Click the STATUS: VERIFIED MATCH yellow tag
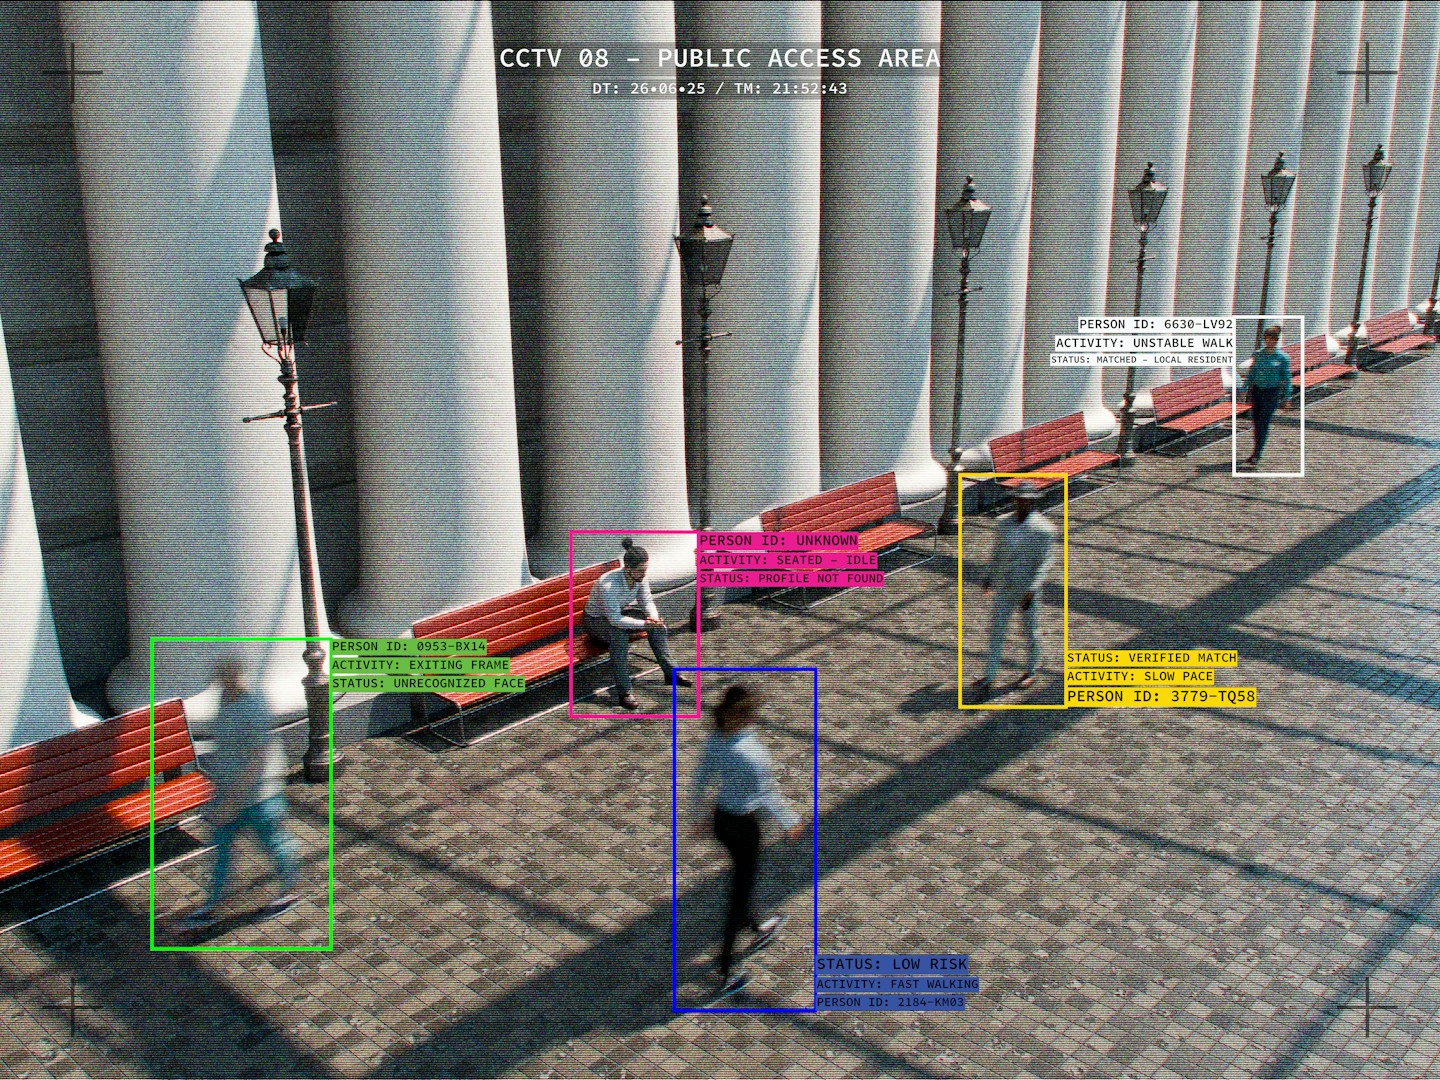 1152,658
